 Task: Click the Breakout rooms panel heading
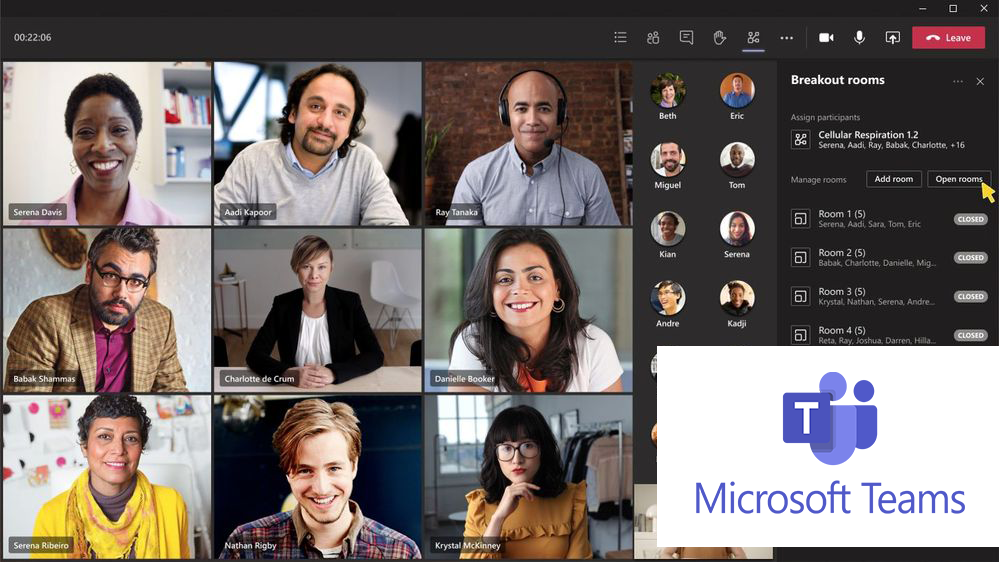pos(838,80)
